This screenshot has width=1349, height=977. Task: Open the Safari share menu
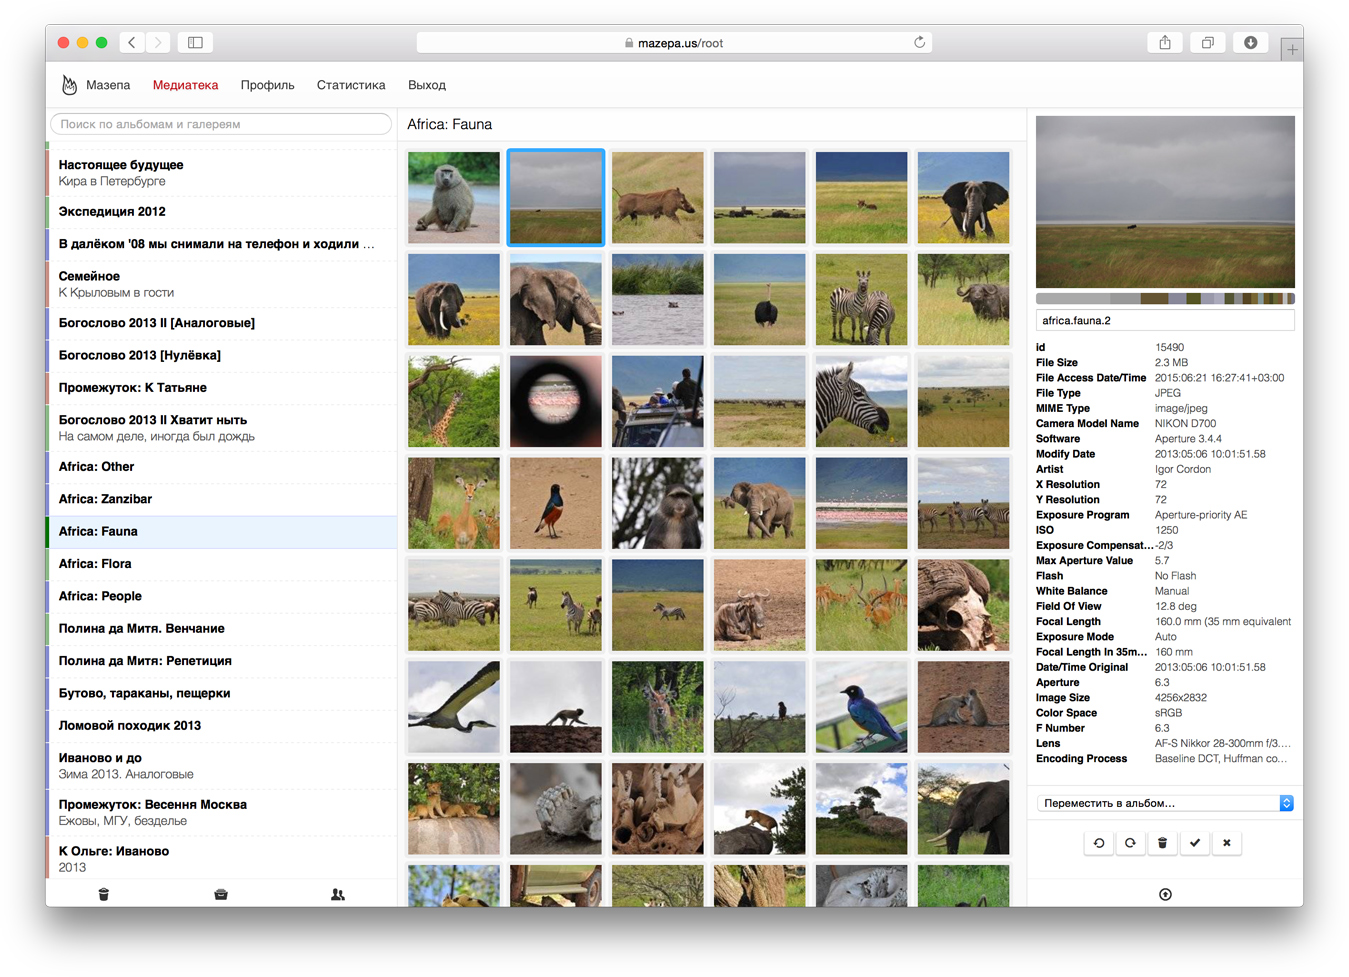pyautogui.click(x=1164, y=42)
